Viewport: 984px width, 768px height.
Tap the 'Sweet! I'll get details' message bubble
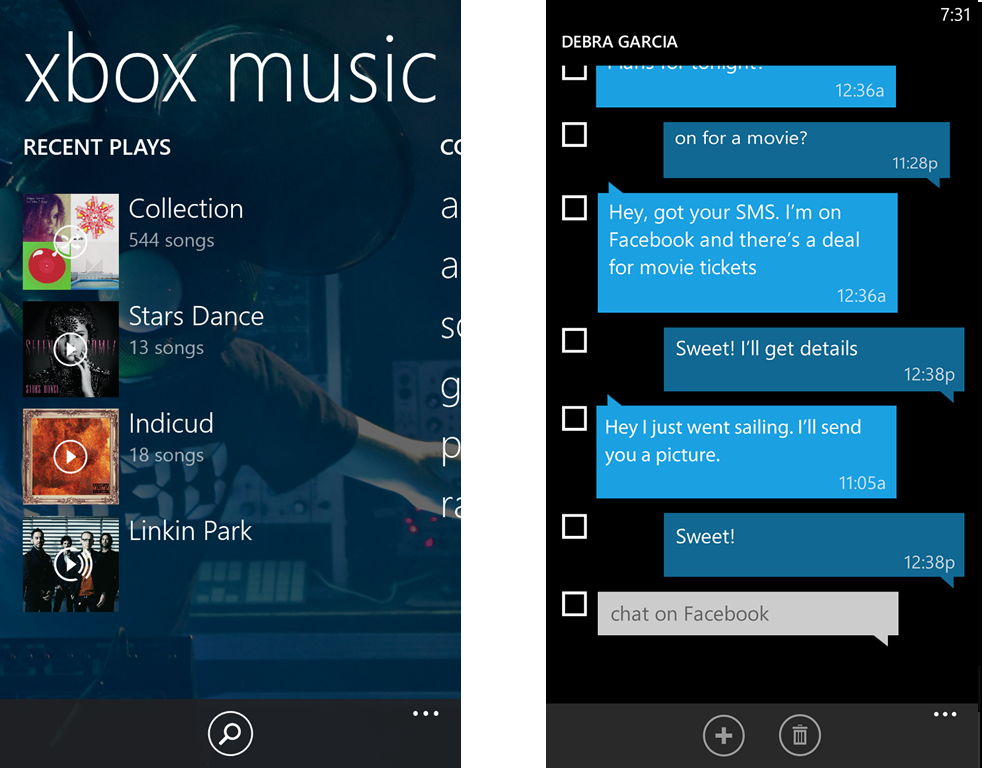click(814, 360)
